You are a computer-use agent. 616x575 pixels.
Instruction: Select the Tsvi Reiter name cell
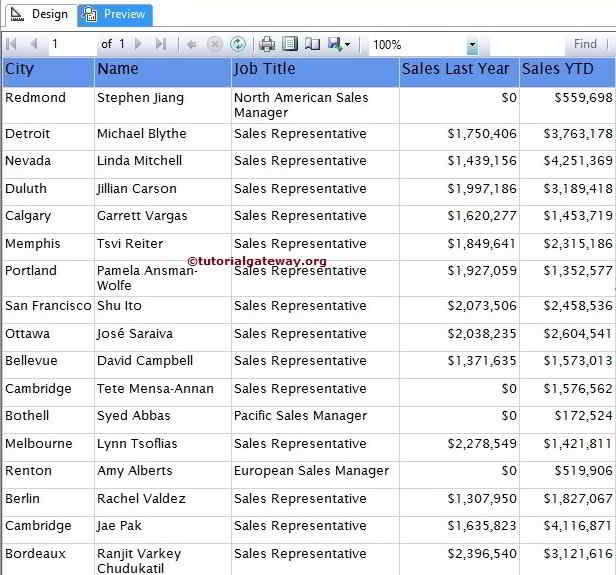point(163,247)
